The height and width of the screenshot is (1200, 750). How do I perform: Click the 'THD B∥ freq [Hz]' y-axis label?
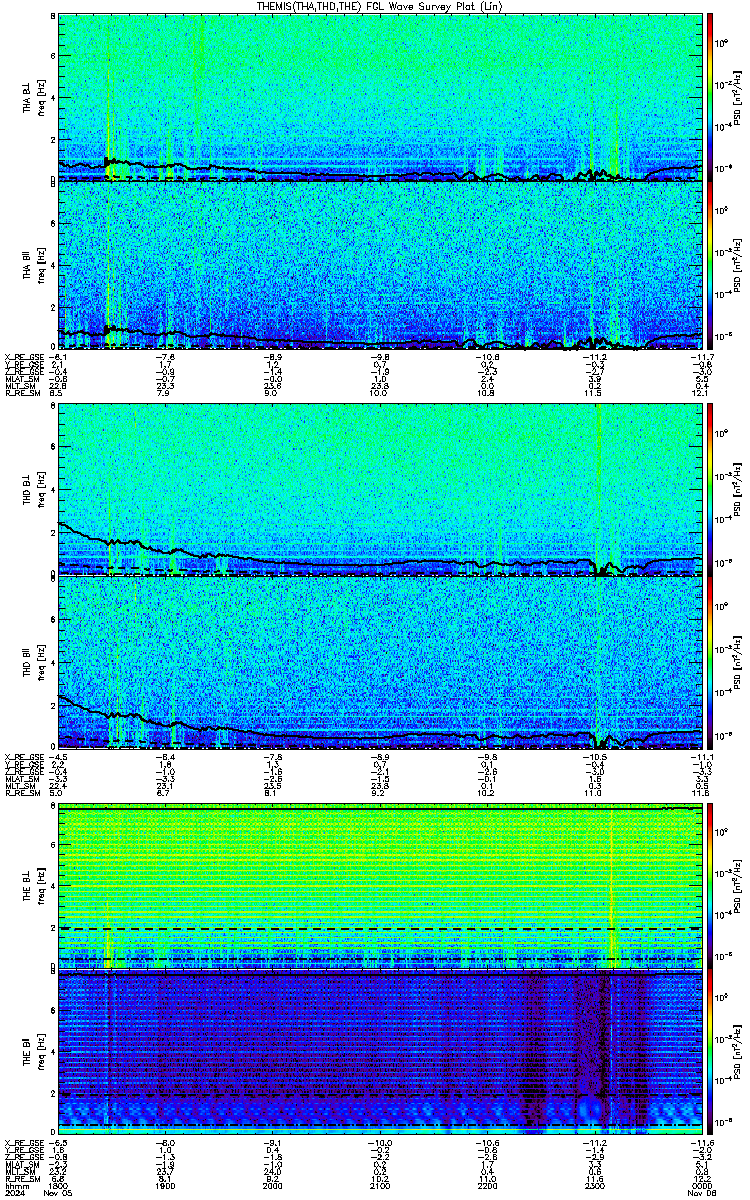point(33,661)
